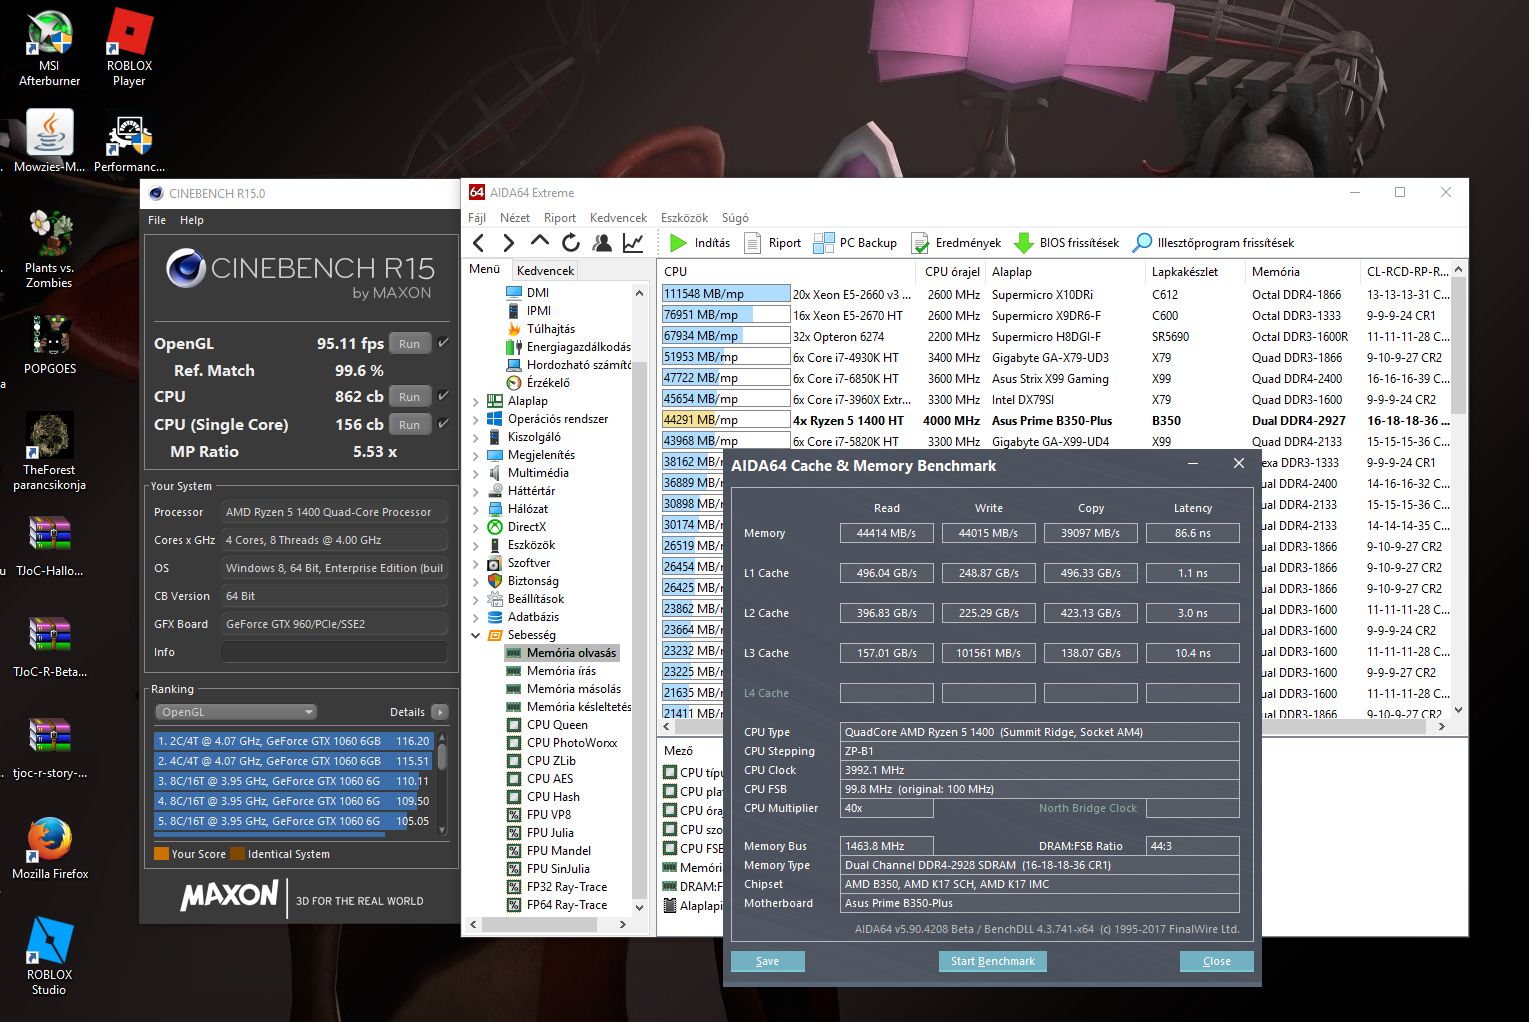
Task: Toggle the CPU FSB field checkbox
Action: 670,848
